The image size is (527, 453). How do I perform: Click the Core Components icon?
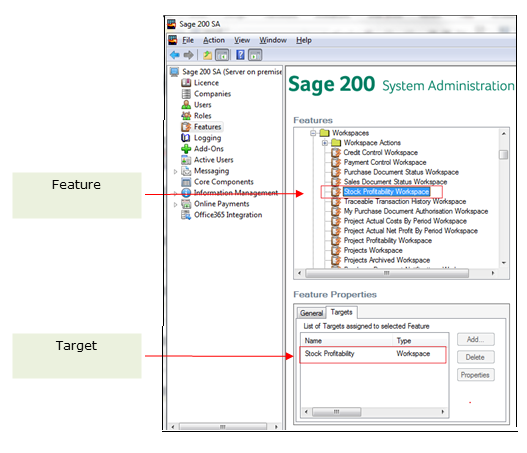click(x=186, y=182)
